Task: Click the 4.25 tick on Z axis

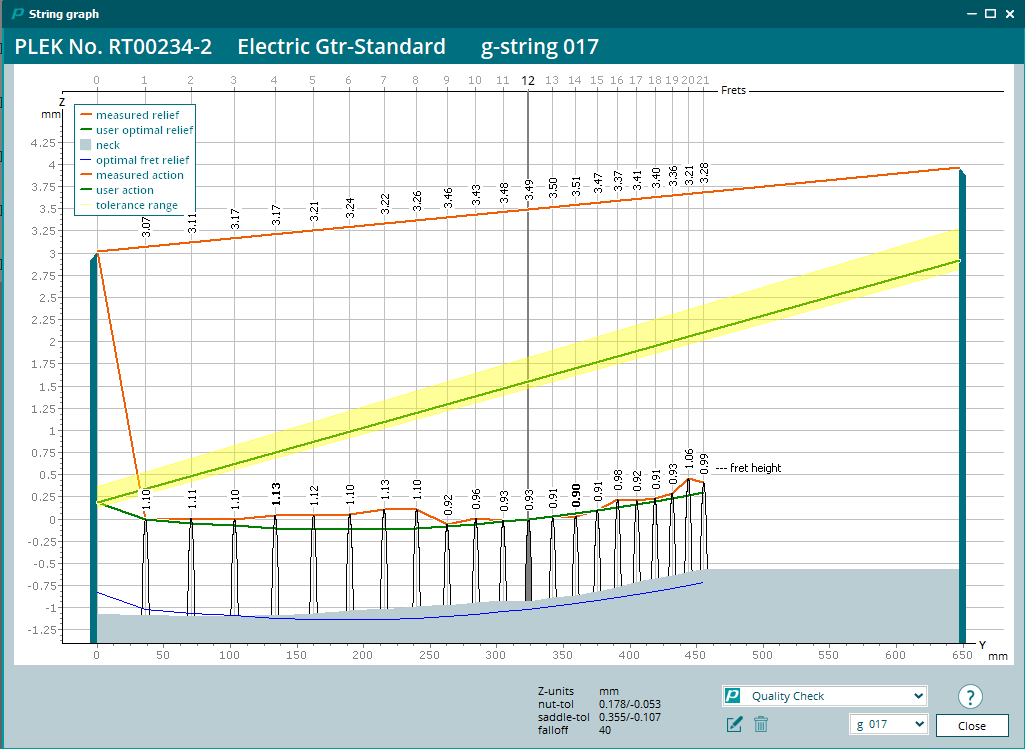Action: coord(43,143)
